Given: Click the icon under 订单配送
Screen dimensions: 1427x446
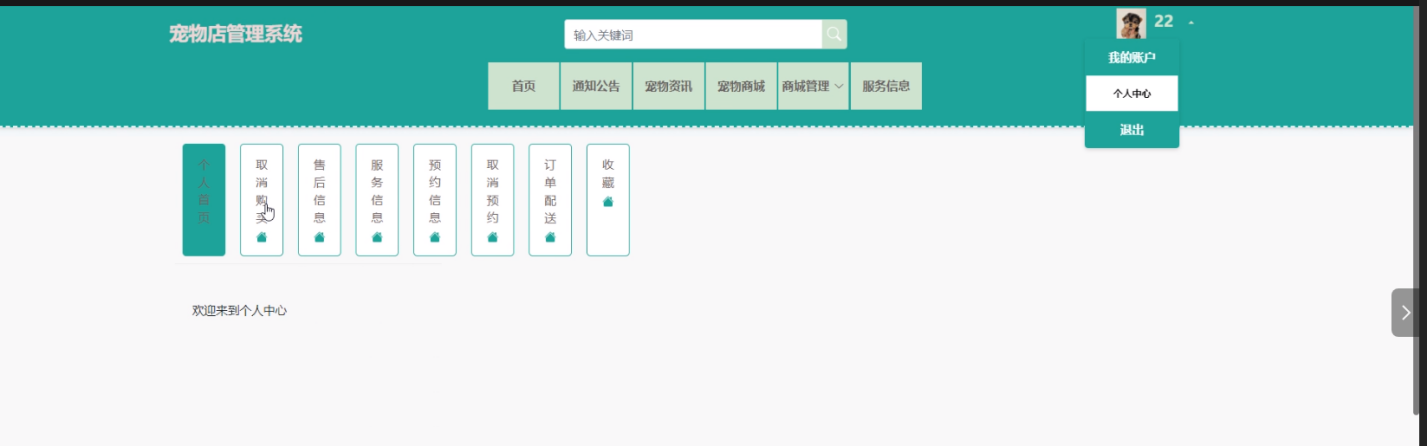Looking at the screenshot, I should coord(550,237).
